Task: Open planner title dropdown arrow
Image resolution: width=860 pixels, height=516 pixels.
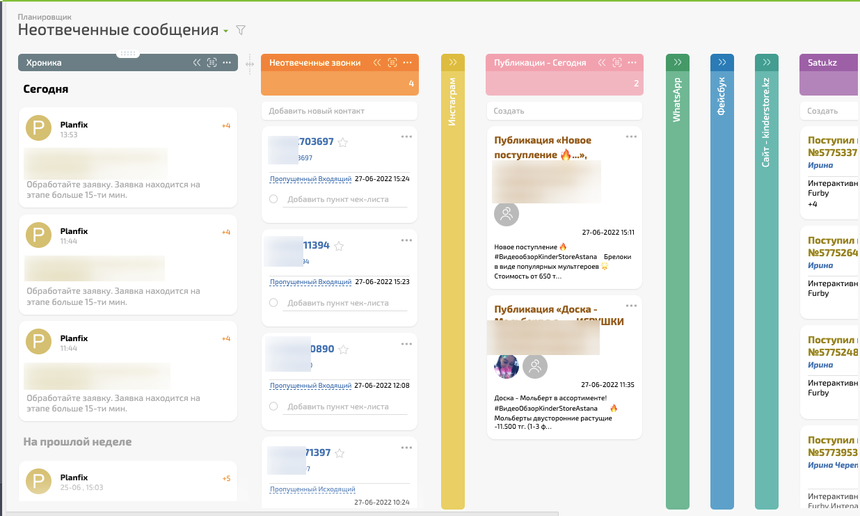Action: pos(226,32)
